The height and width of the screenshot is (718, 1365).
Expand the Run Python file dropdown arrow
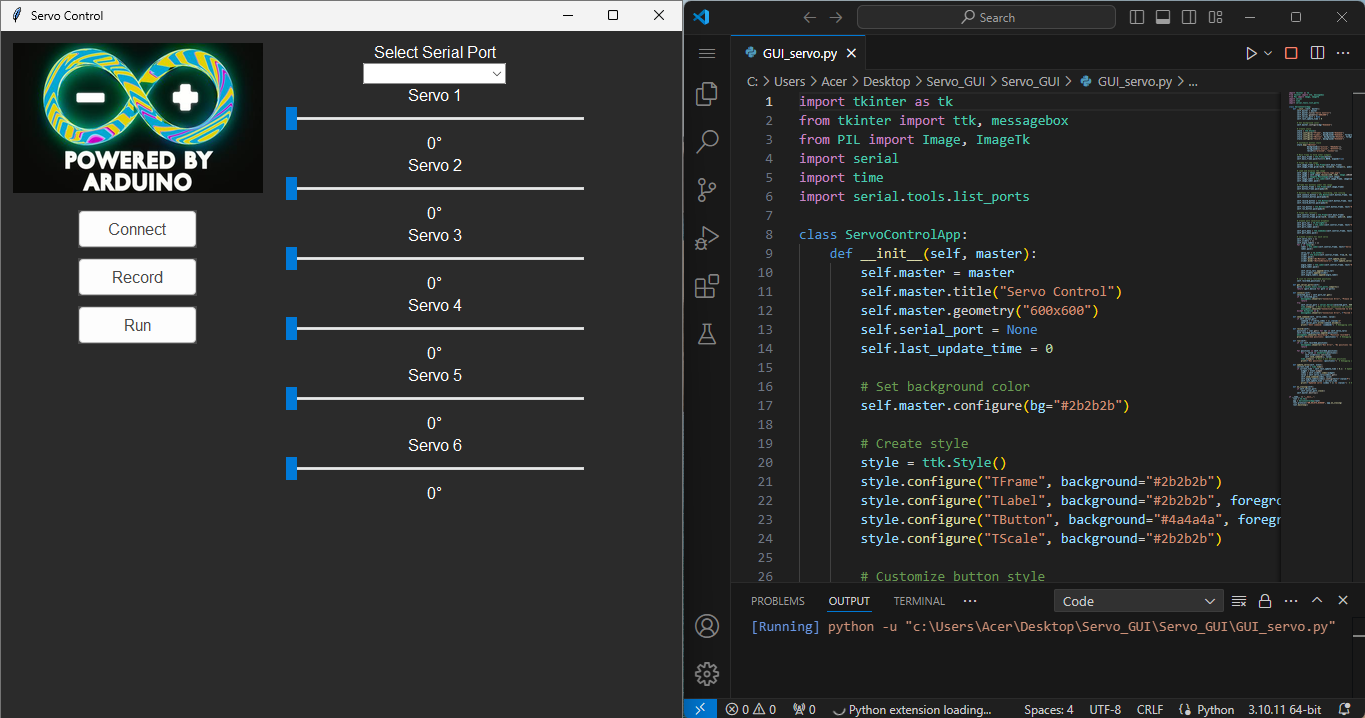(x=1268, y=53)
